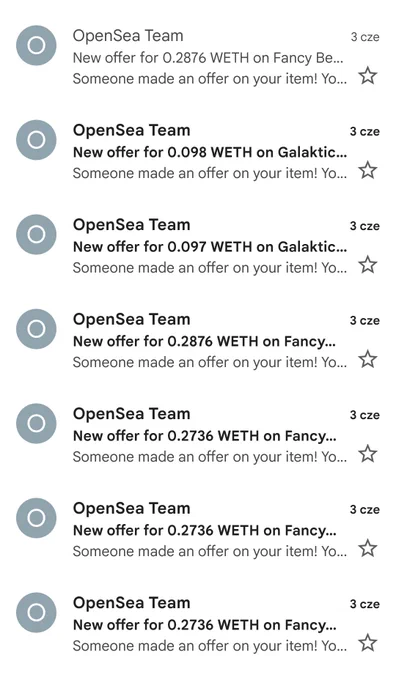
Task: Select the 0.097 WETH email sender avatar
Action: coord(36,234)
